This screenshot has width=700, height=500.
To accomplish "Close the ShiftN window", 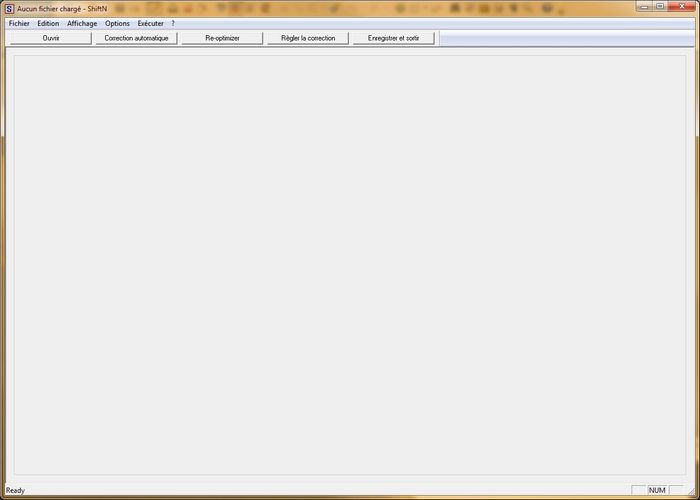I will (682, 6).
